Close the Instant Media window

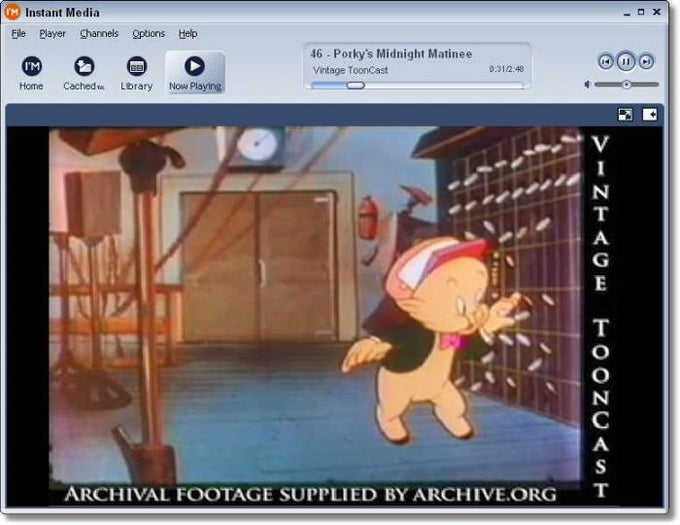point(657,12)
